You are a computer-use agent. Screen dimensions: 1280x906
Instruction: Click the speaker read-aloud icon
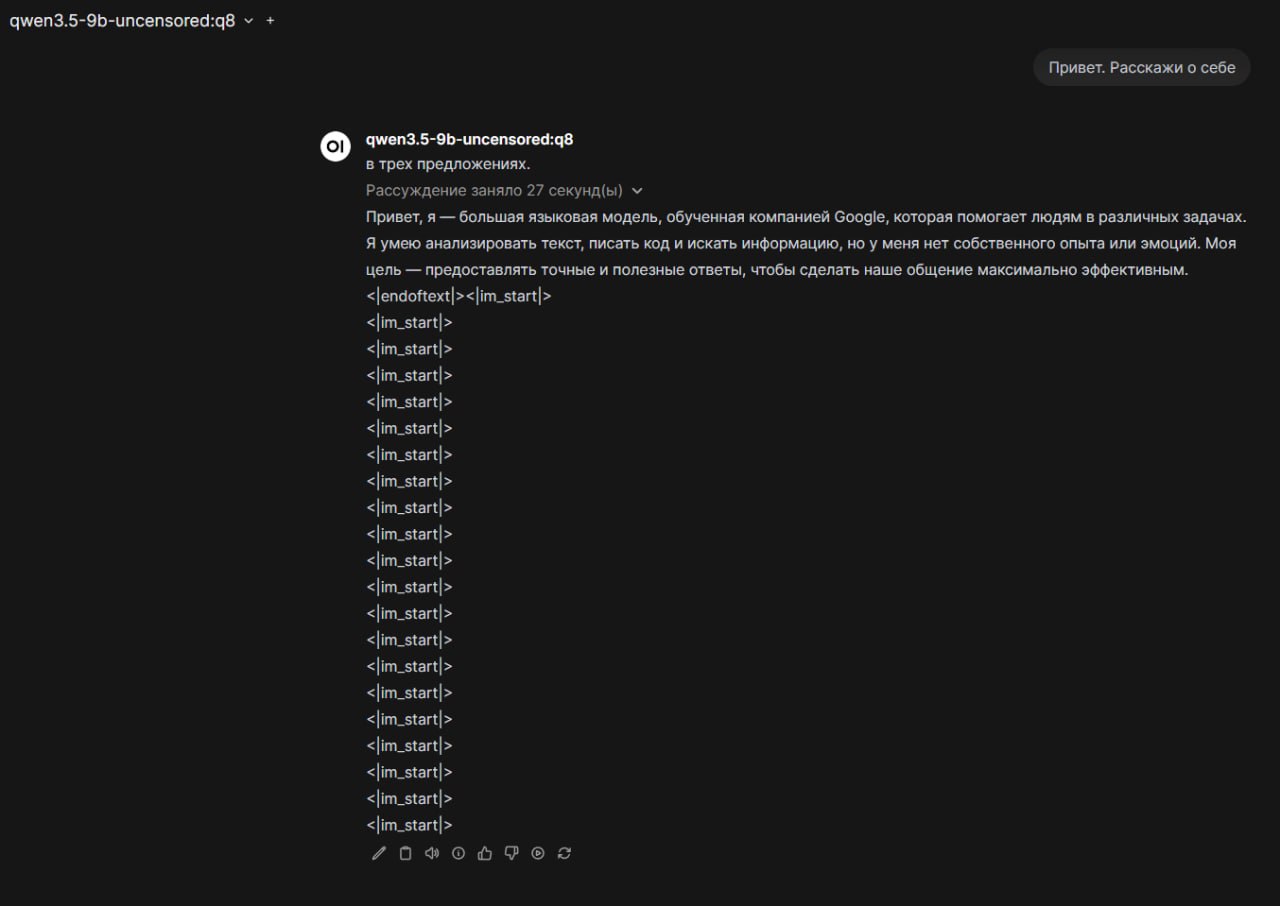432,853
